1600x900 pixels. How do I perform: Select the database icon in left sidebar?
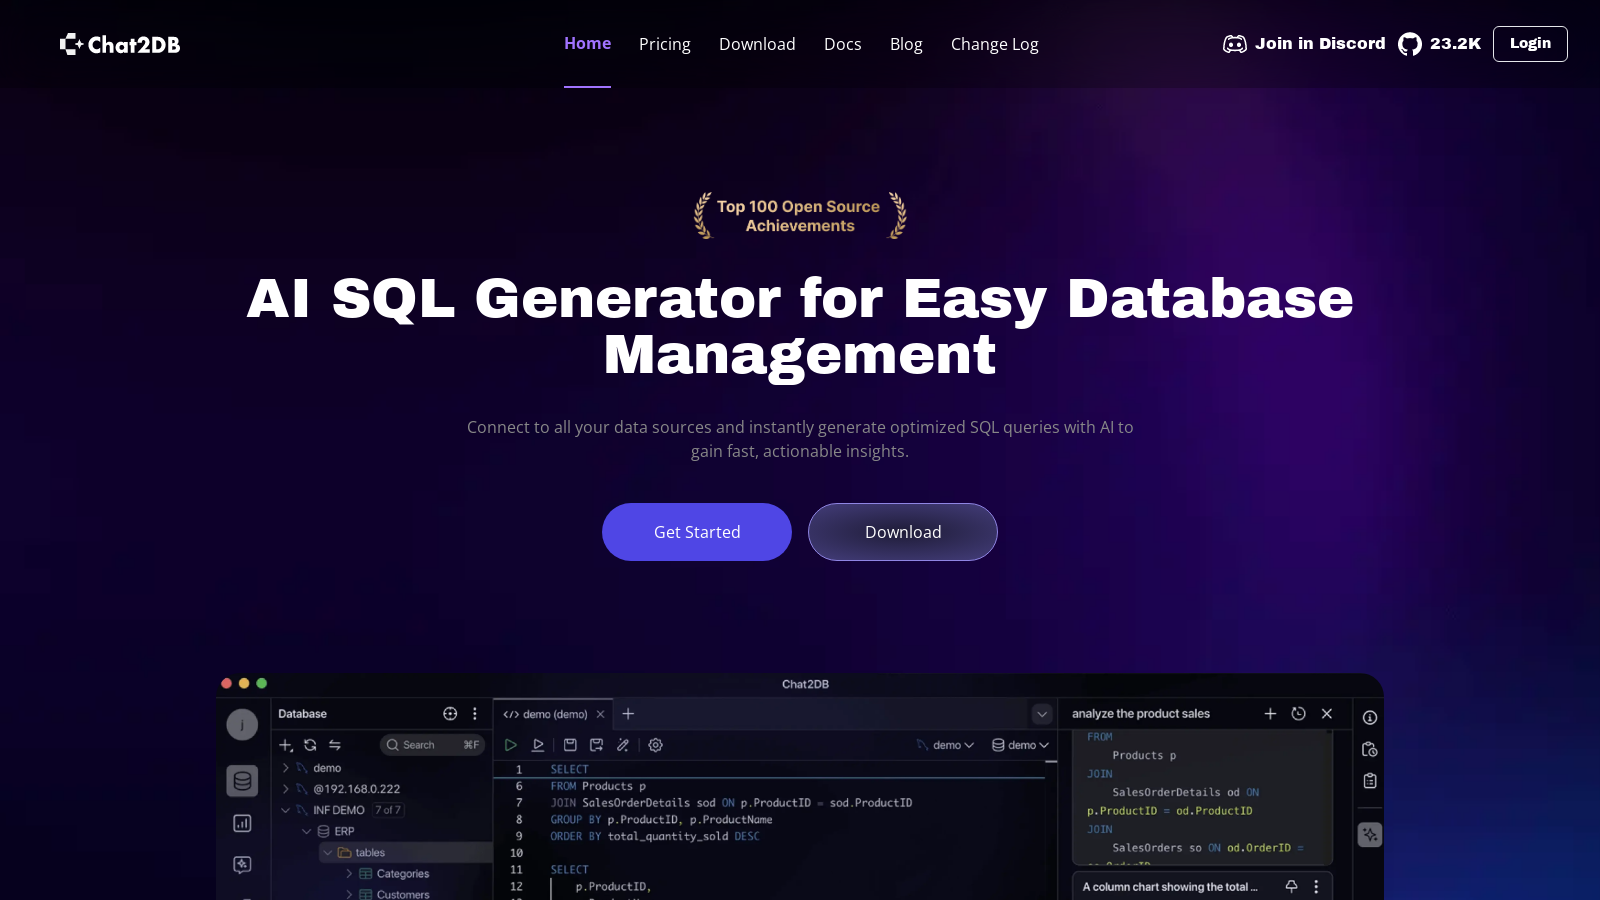[242, 781]
